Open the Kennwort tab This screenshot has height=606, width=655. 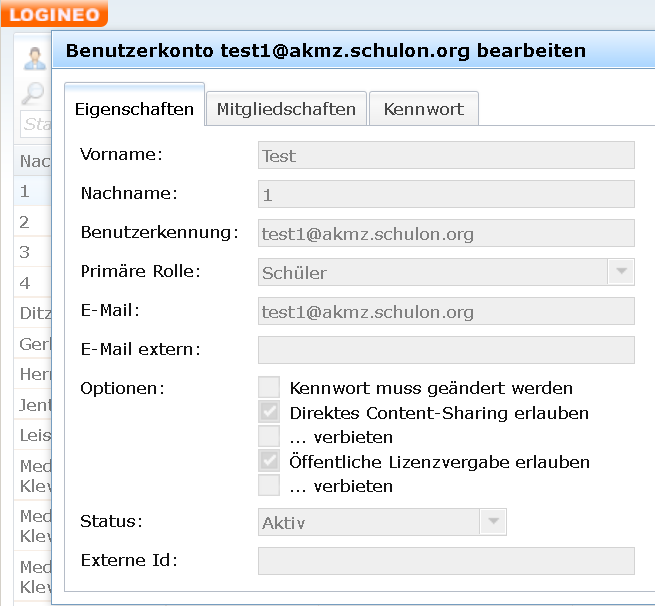pyautogui.click(x=423, y=109)
